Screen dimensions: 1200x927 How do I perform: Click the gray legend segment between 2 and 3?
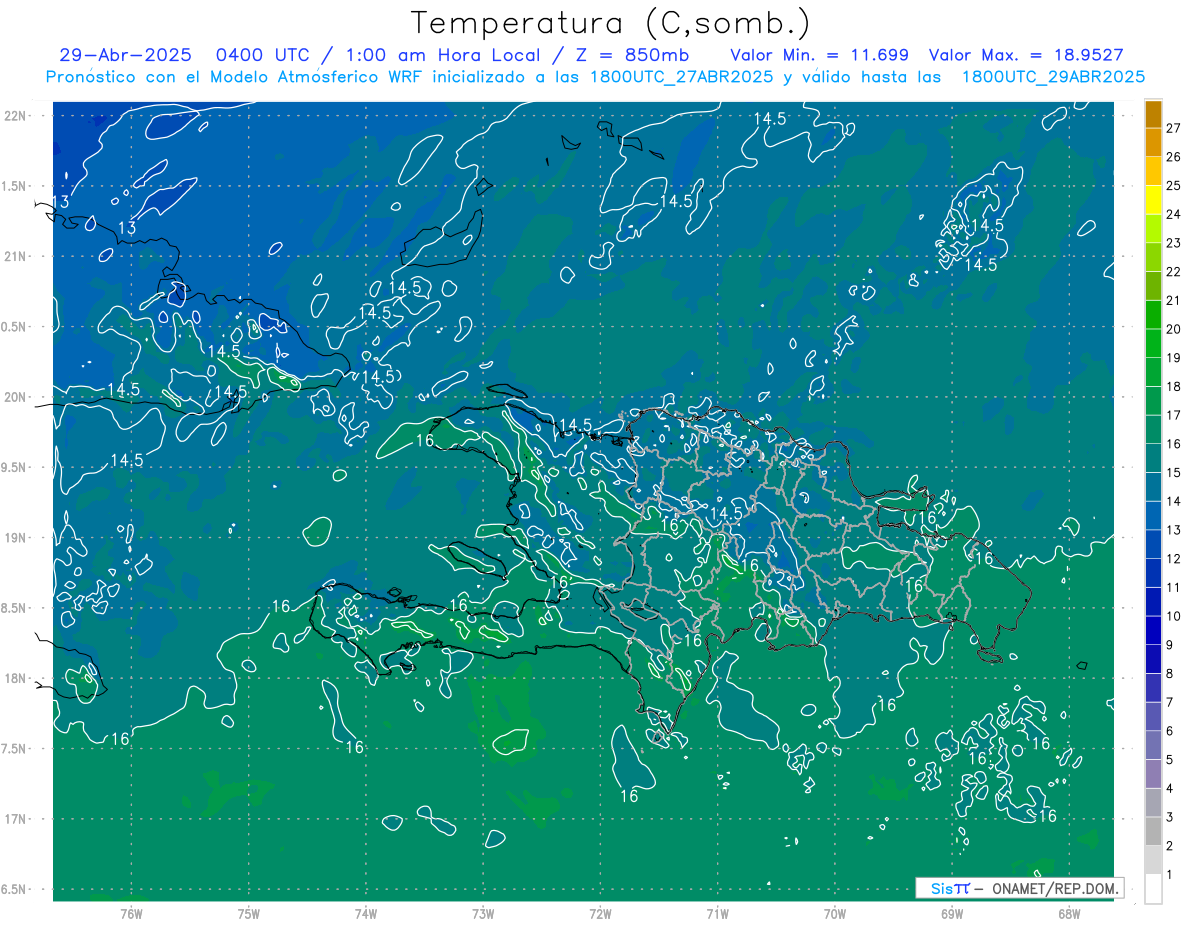coord(1153,831)
